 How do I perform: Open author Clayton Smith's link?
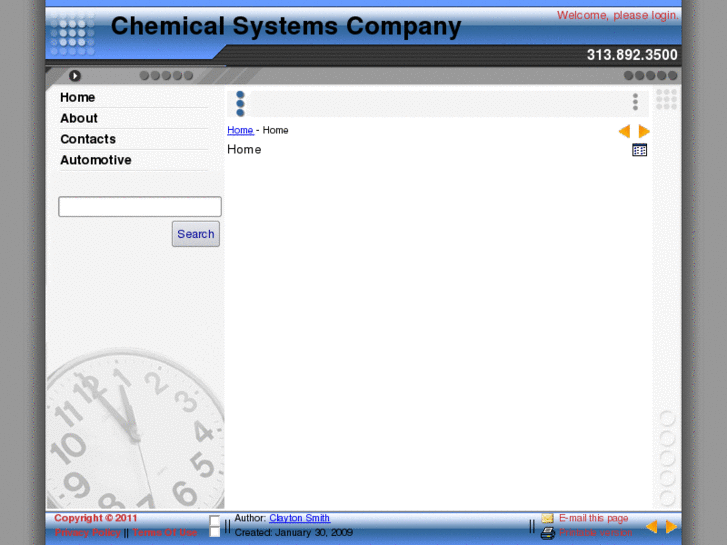[300, 518]
